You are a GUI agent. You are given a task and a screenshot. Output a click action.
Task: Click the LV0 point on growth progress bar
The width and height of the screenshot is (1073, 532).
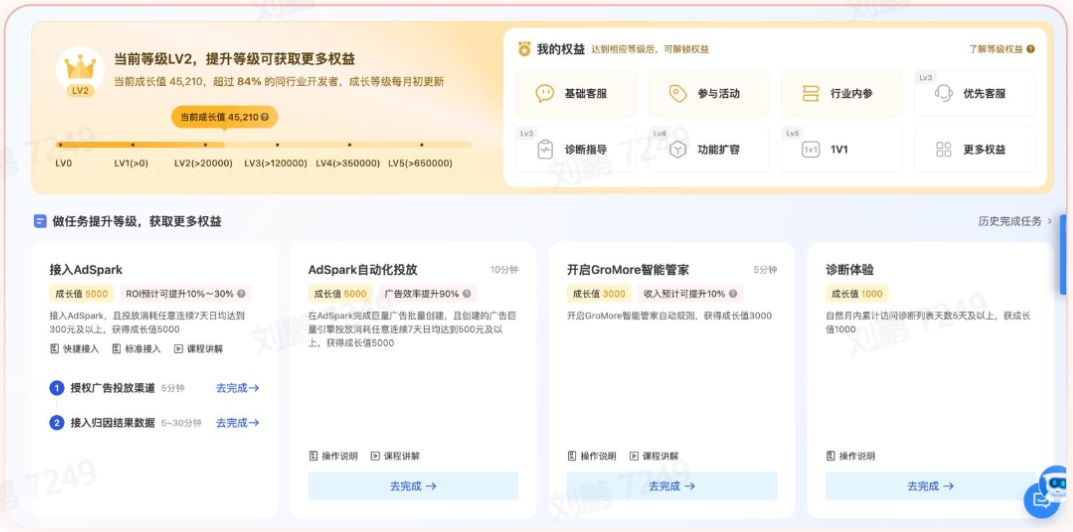[60, 144]
